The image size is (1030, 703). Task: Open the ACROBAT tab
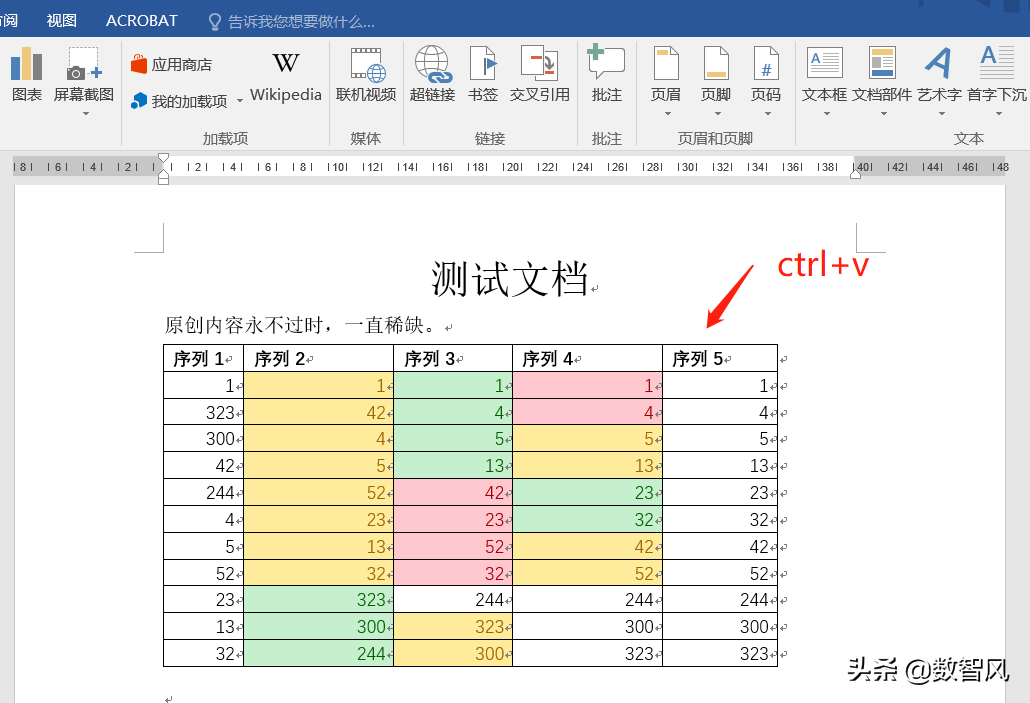pos(141,20)
